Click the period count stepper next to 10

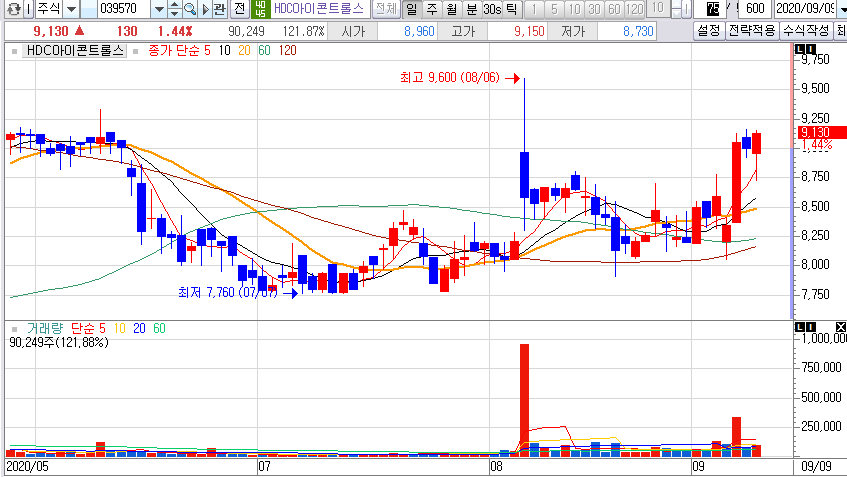pyautogui.click(x=675, y=9)
